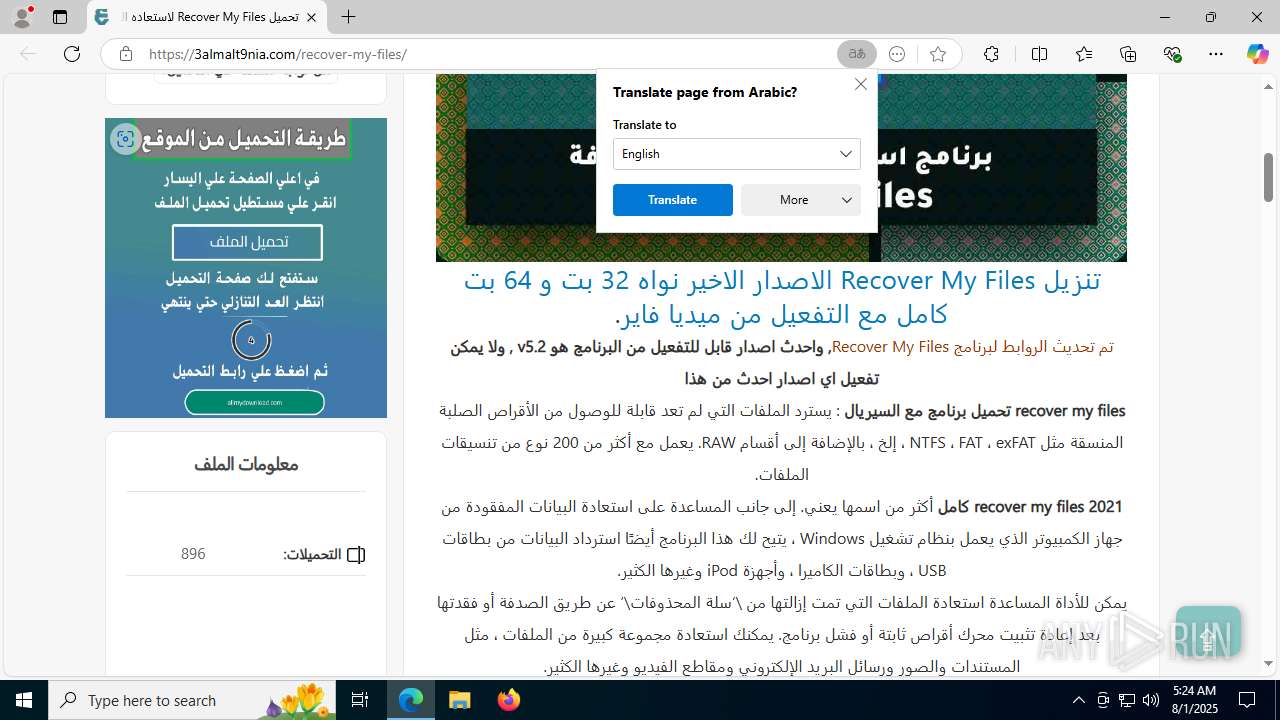The width and height of the screenshot is (1280, 720).
Task: Toggle split screen view
Action: (x=1039, y=54)
